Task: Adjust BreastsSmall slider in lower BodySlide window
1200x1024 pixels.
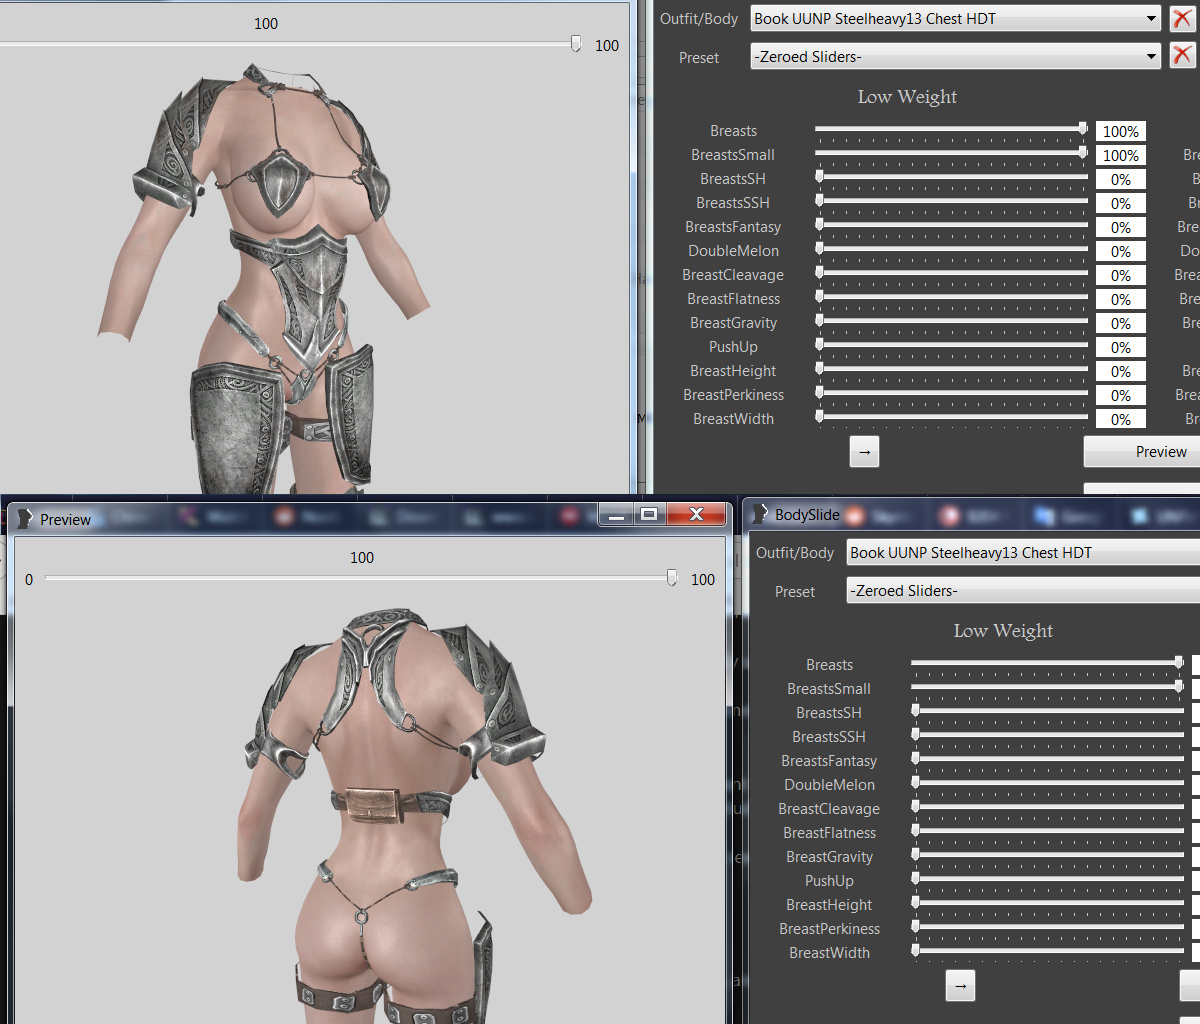Action: point(1047,688)
